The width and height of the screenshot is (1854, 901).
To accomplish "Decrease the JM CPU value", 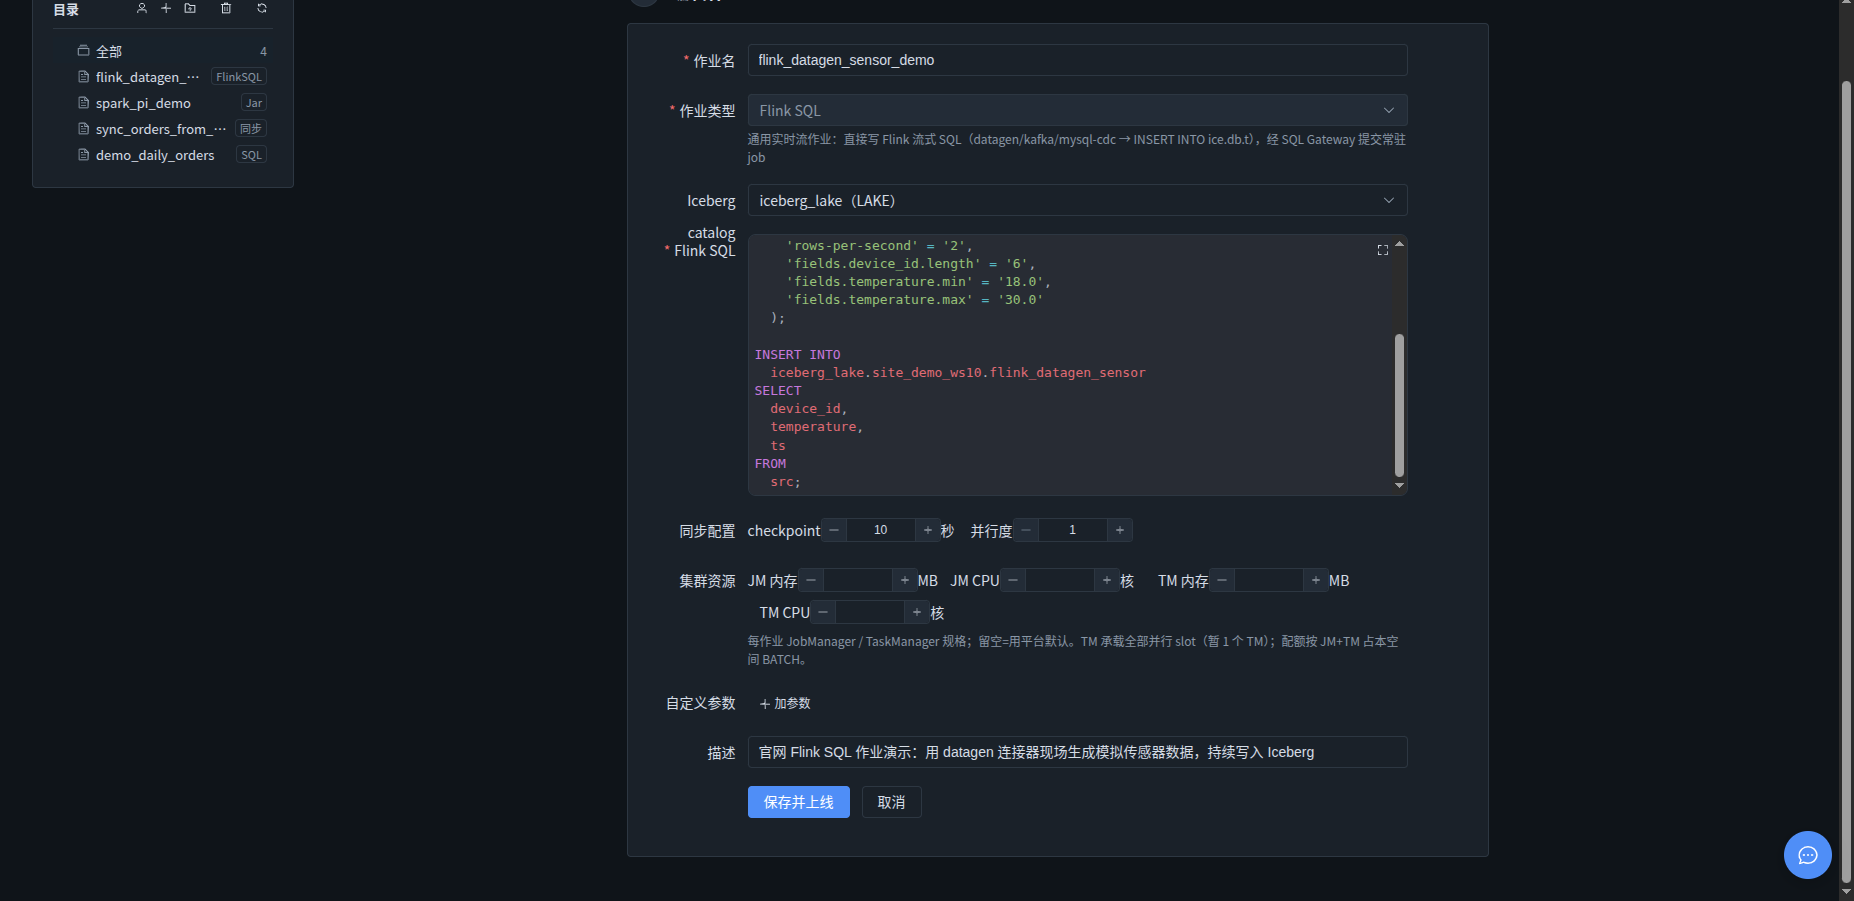I will [x=1013, y=580].
